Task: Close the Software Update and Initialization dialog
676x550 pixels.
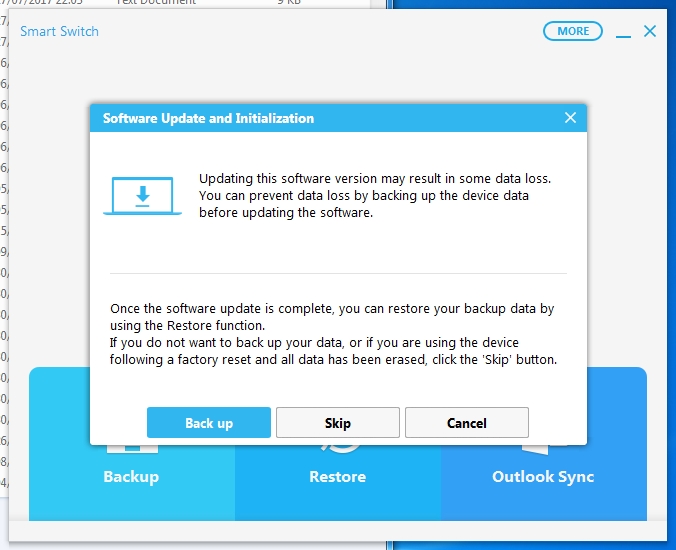Action: tap(570, 118)
